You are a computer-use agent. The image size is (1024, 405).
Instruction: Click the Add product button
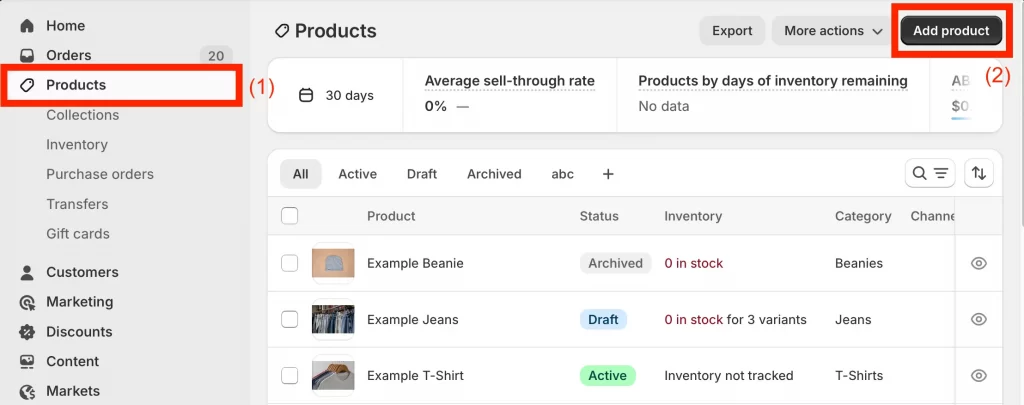[x=950, y=31]
